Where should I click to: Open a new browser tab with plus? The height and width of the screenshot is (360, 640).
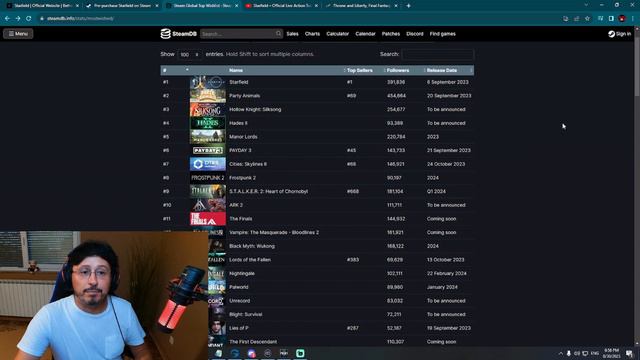click(408, 6)
